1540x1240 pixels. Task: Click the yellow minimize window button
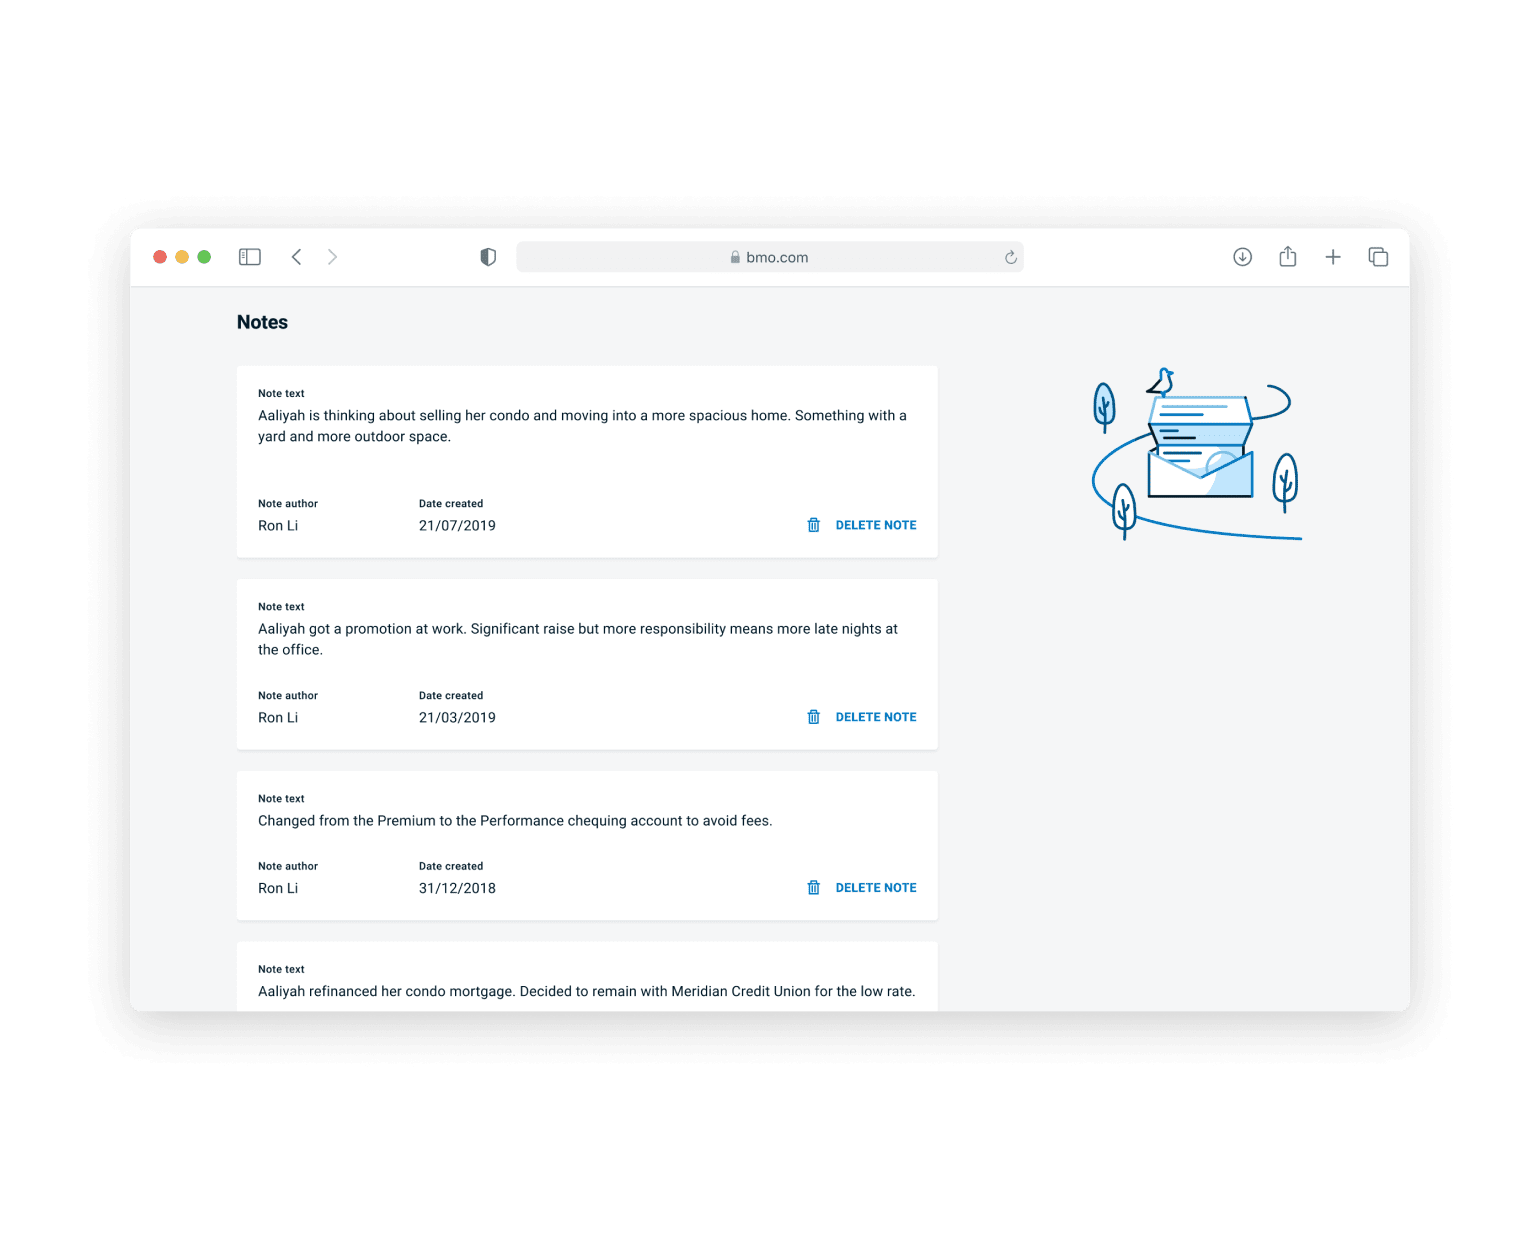click(182, 257)
